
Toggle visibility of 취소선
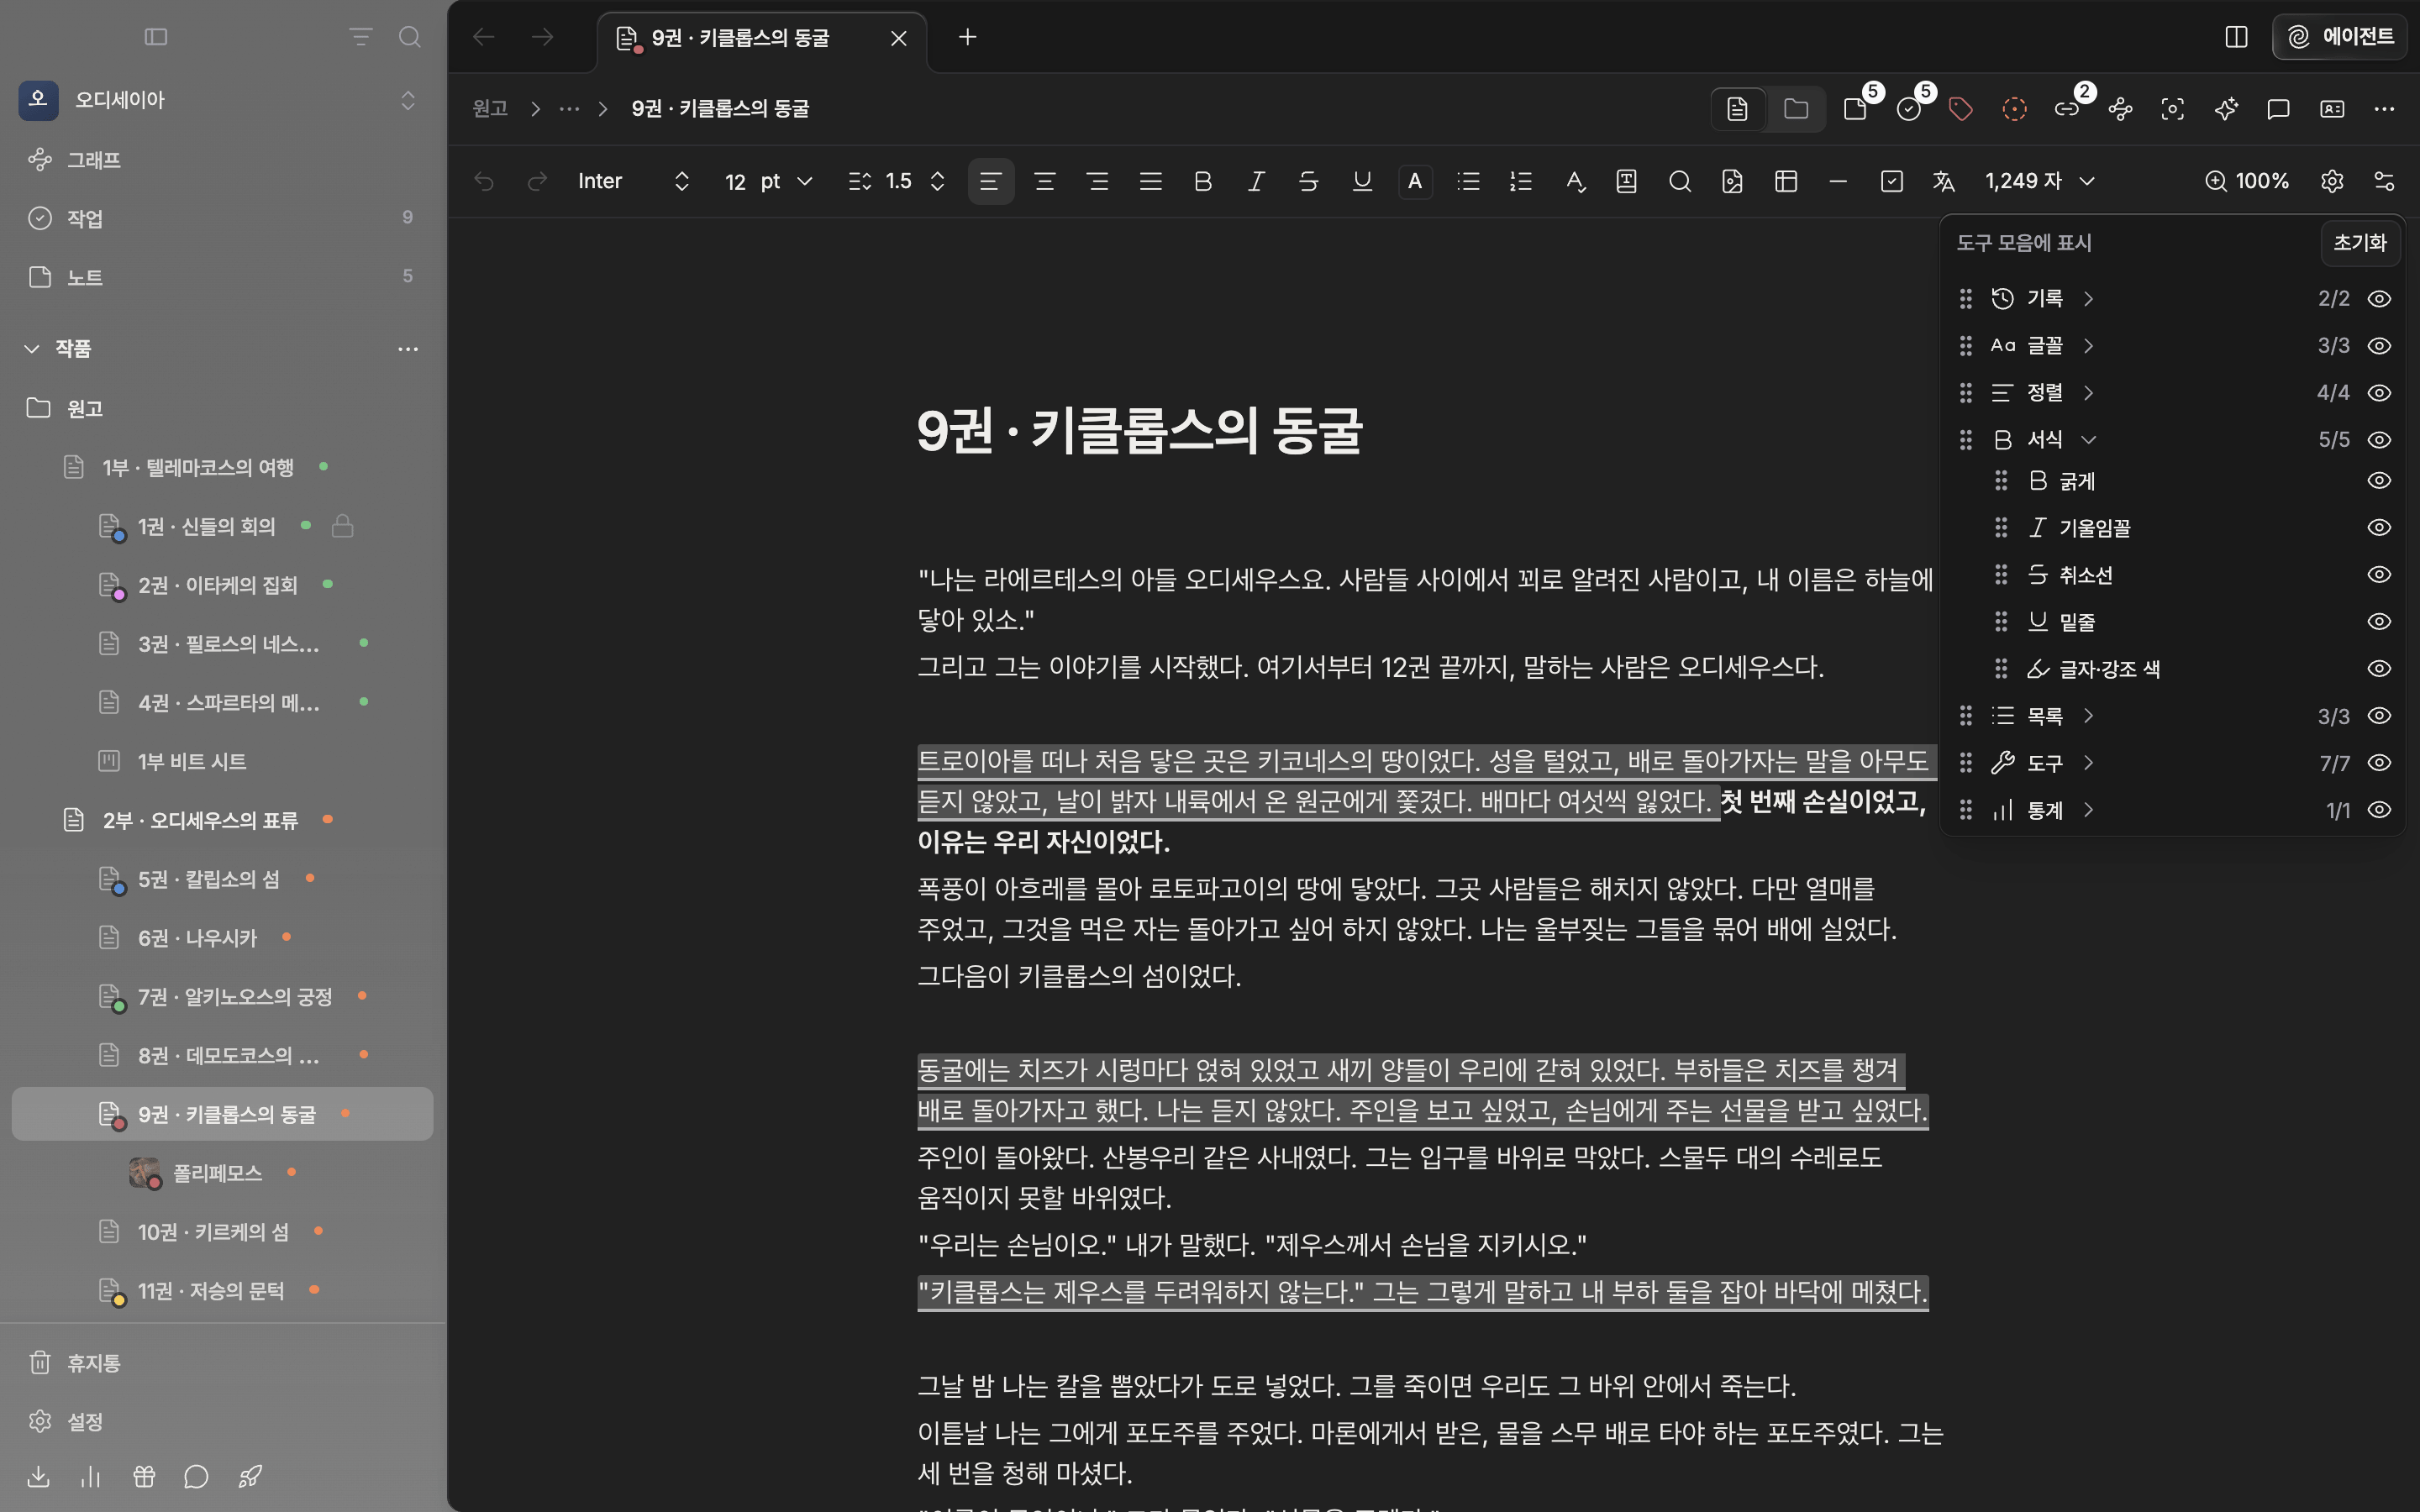[x=2379, y=575]
